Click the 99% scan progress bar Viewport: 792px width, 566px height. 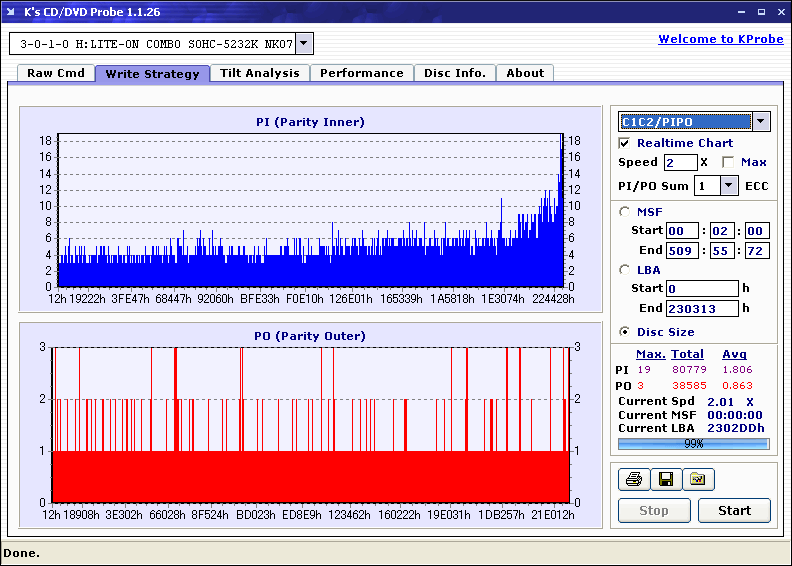point(693,443)
